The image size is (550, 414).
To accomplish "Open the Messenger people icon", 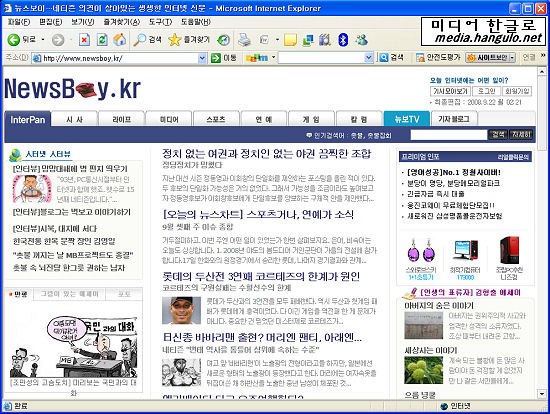I will pos(361,40).
